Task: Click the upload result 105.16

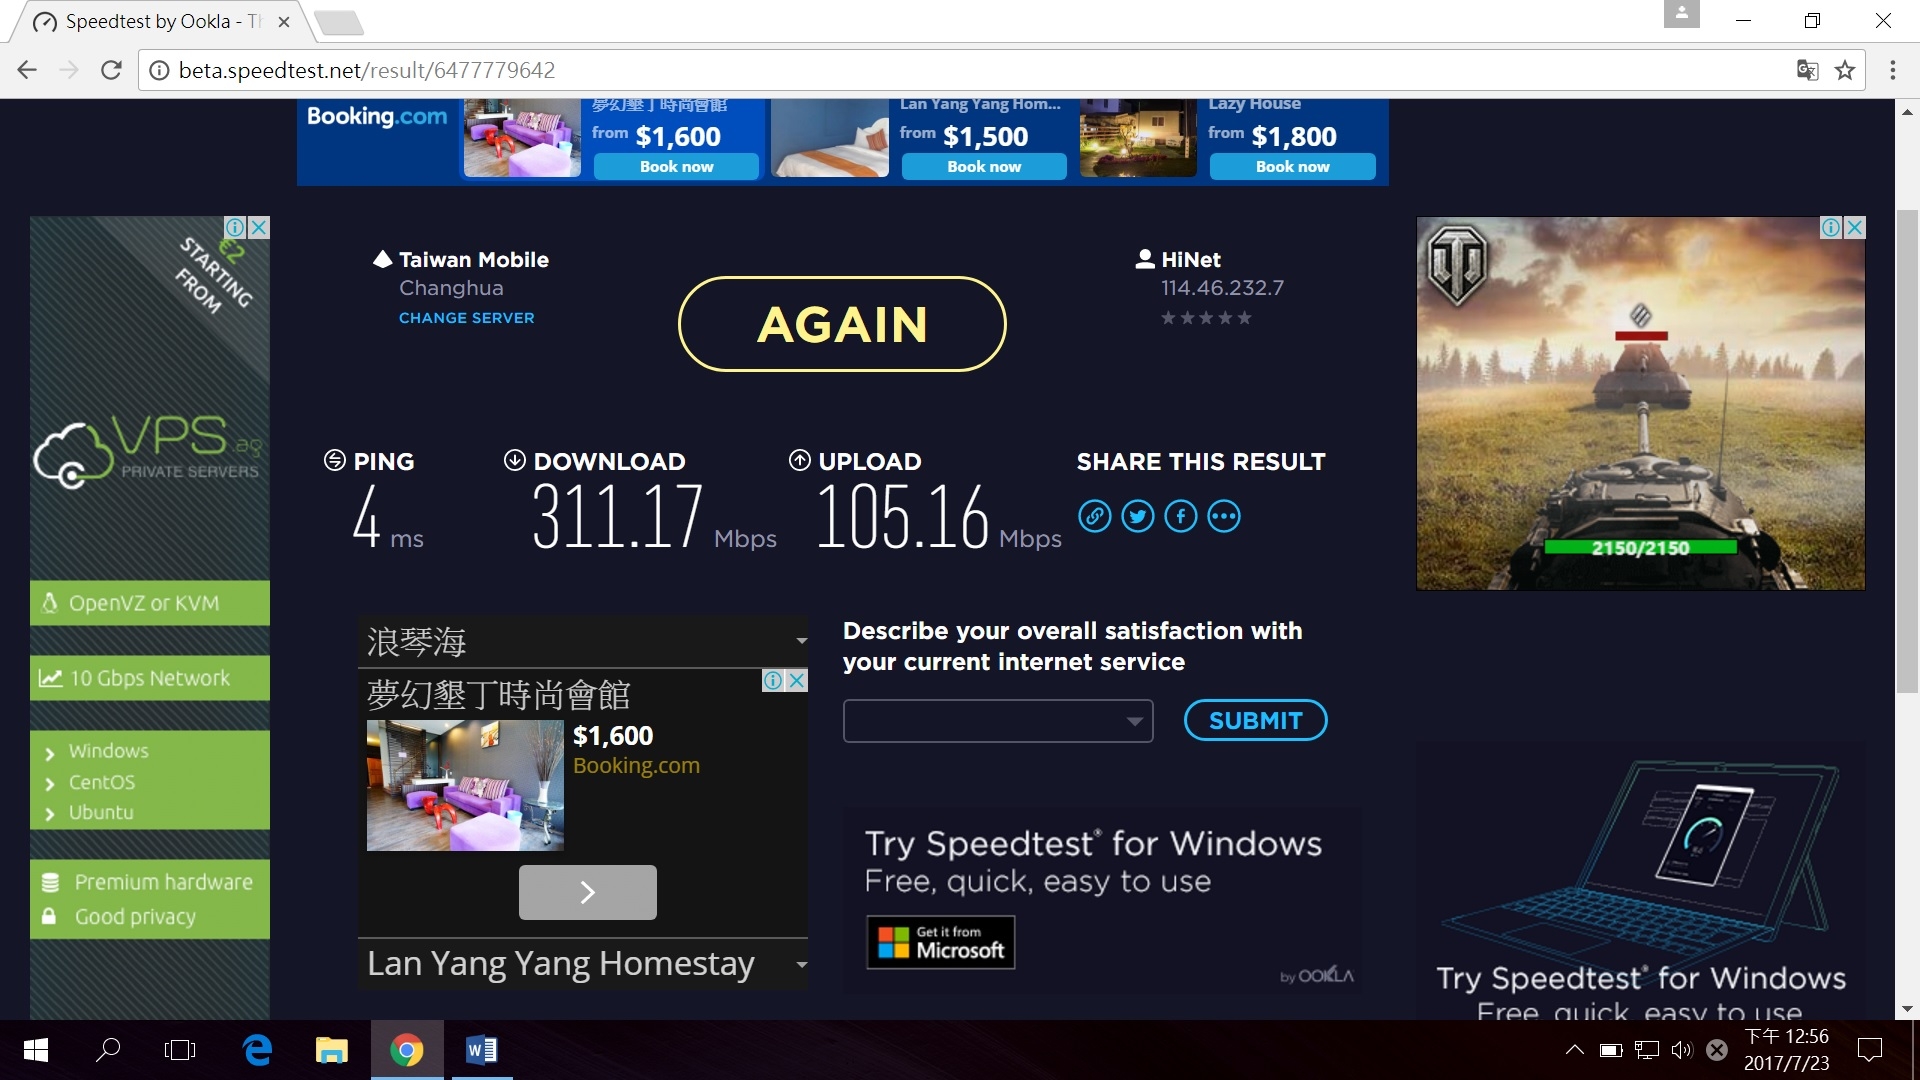Action: pos(903,516)
